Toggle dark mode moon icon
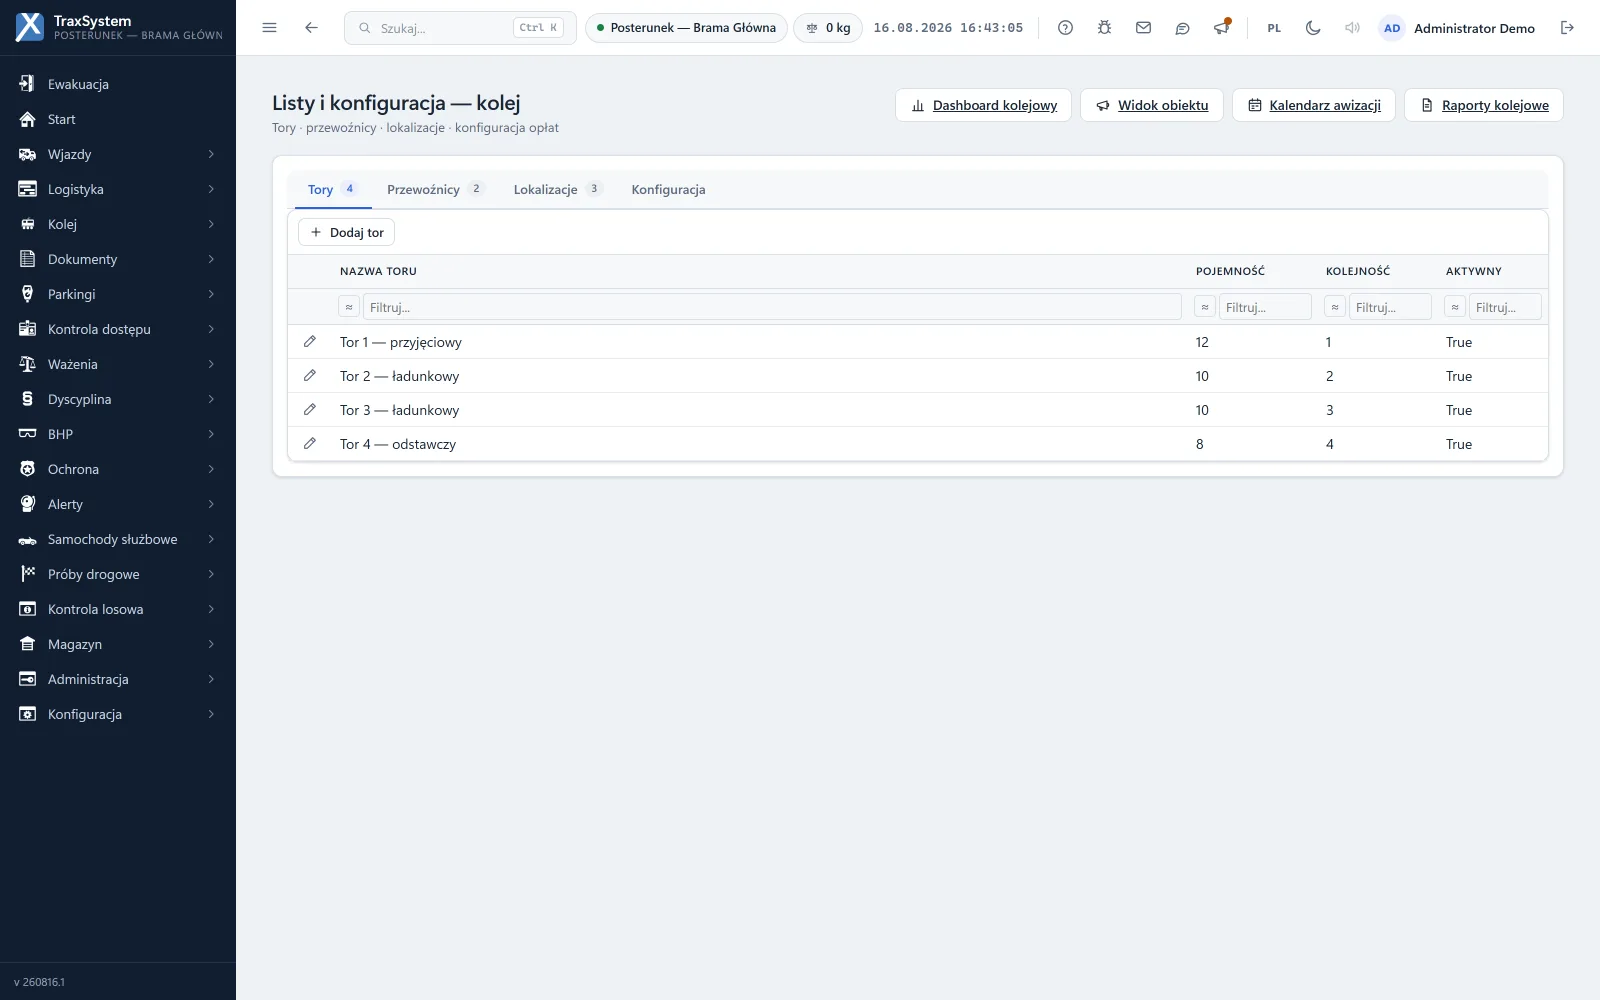This screenshot has width=1600, height=1000. (x=1313, y=28)
